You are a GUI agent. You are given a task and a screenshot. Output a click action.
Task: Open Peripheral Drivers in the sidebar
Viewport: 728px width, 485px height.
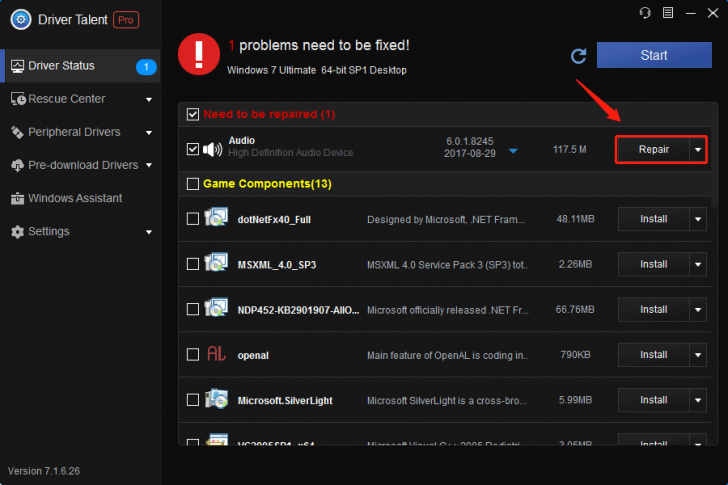click(x=81, y=132)
